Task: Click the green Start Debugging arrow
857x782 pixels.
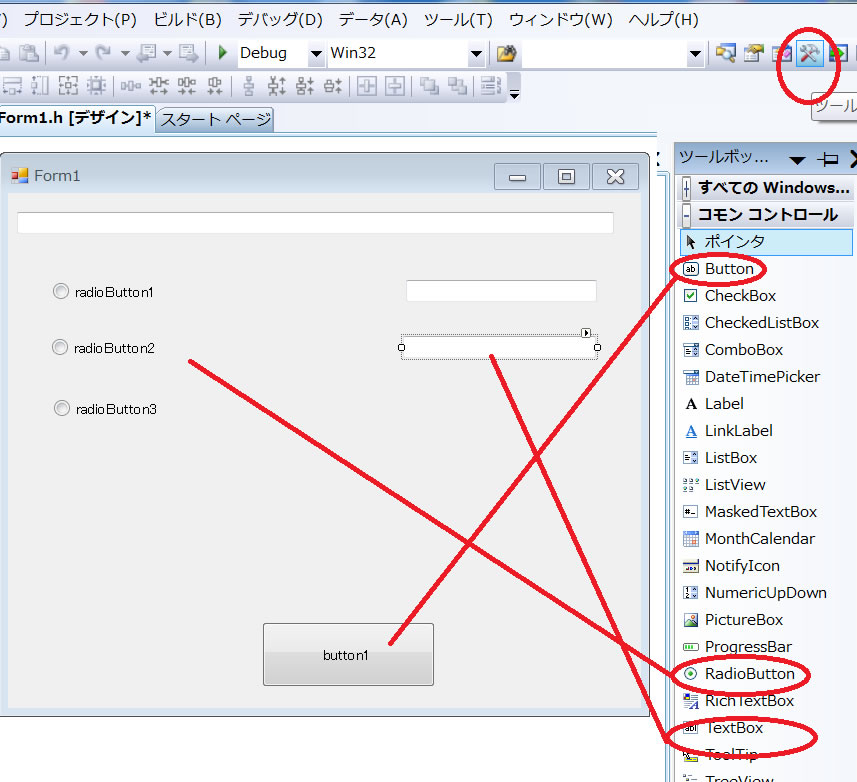Action: tap(223, 53)
